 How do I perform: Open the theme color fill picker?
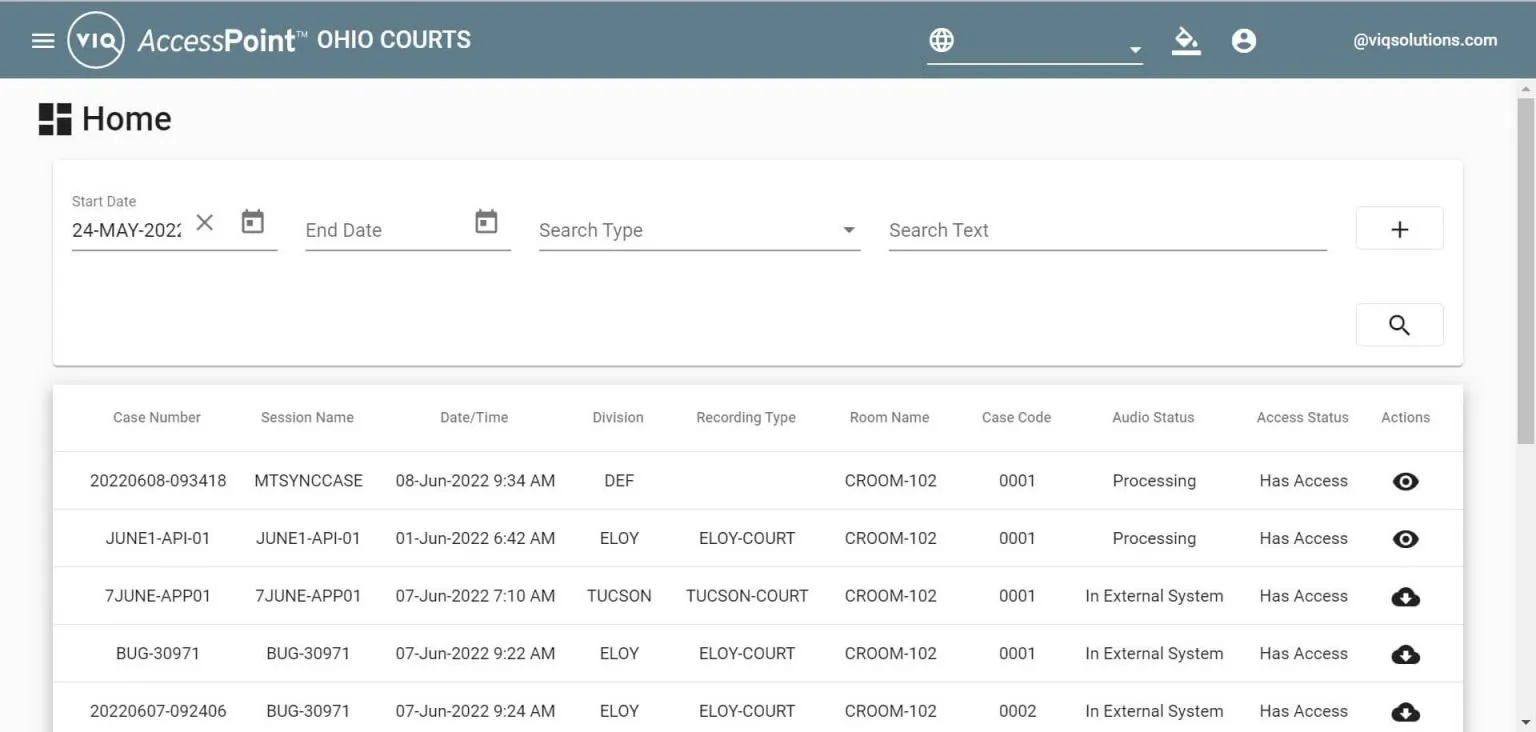pyautogui.click(x=1186, y=41)
